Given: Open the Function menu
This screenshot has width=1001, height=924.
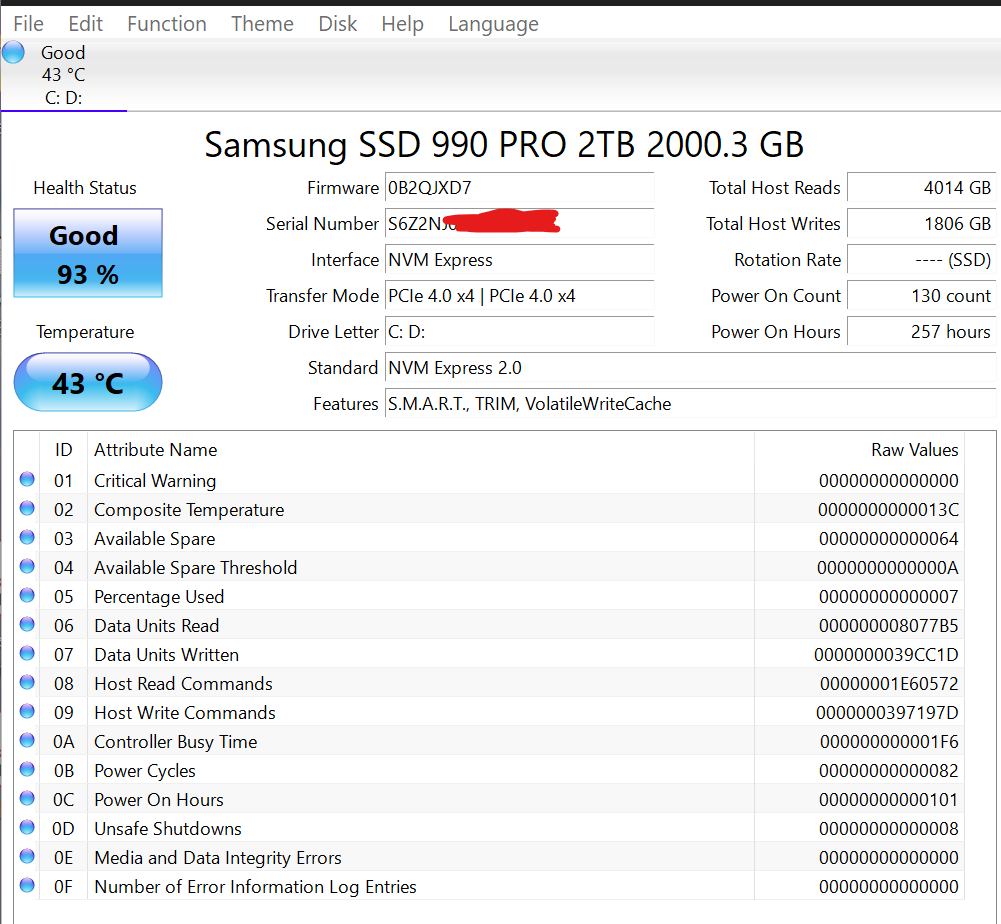Looking at the screenshot, I should pos(166,23).
